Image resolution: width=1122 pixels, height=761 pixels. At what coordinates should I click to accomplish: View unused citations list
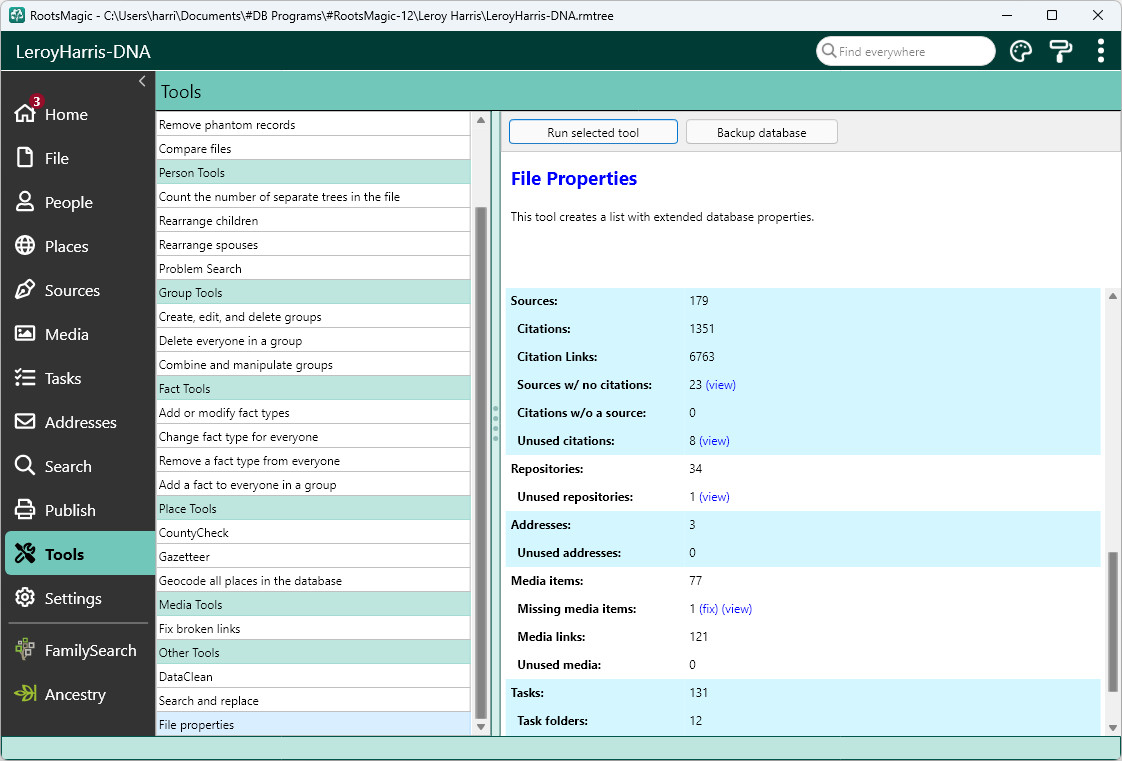tap(714, 441)
